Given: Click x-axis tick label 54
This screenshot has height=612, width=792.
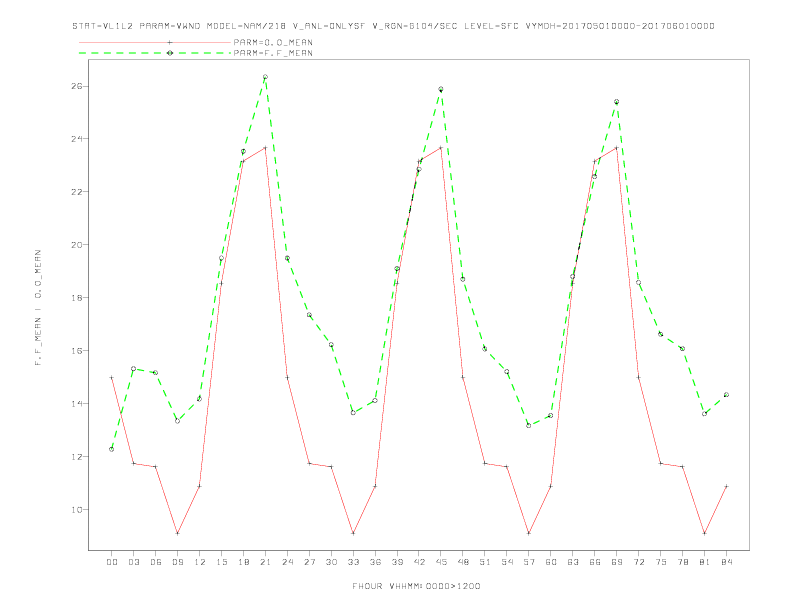Looking at the screenshot, I should click(x=507, y=562).
